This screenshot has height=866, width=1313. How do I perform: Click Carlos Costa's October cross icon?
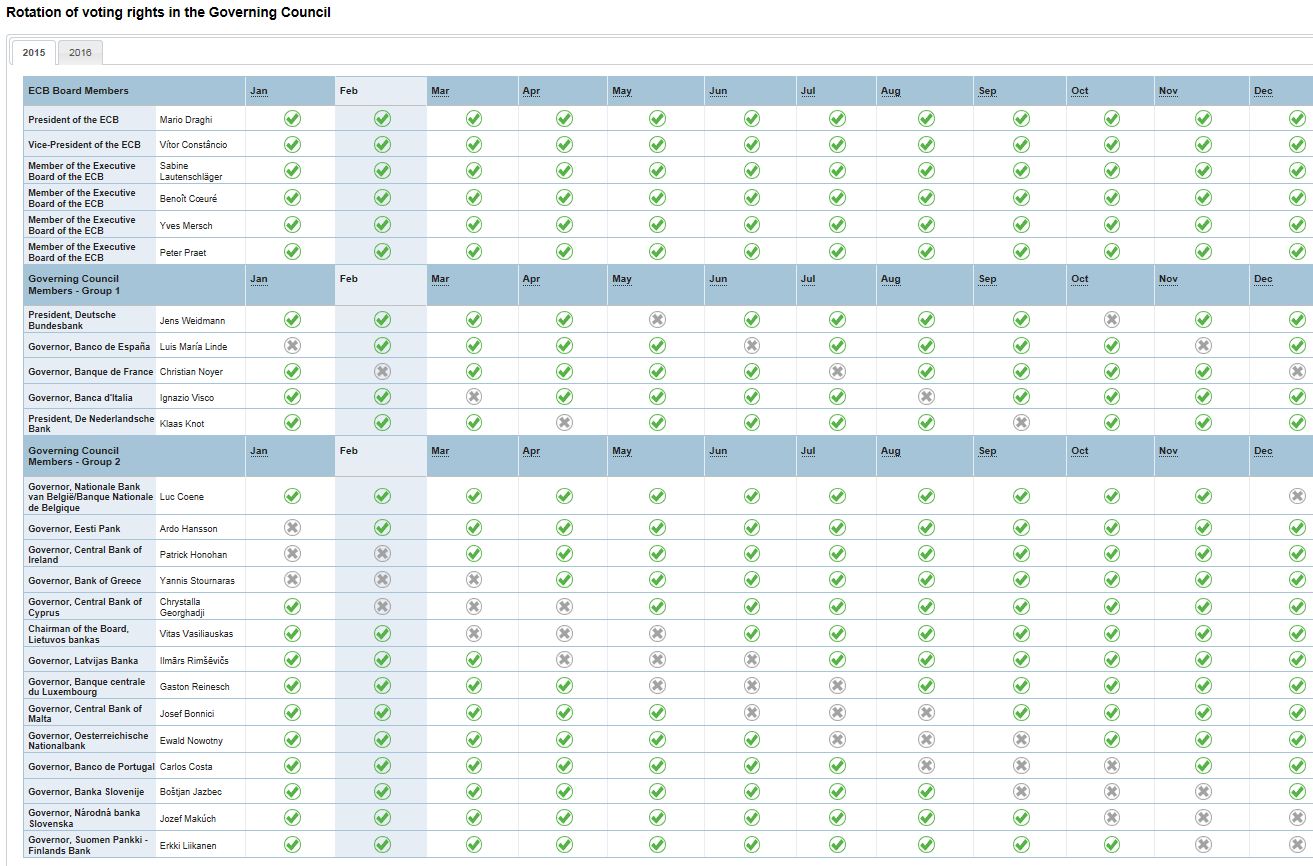1111,766
